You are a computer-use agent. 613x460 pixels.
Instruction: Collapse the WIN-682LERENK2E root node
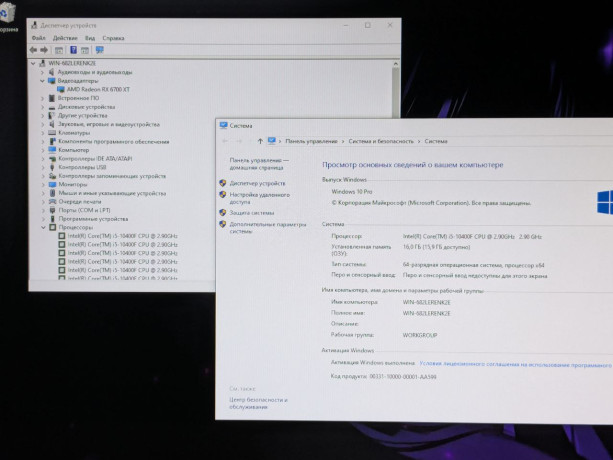(x=34, y=63)
